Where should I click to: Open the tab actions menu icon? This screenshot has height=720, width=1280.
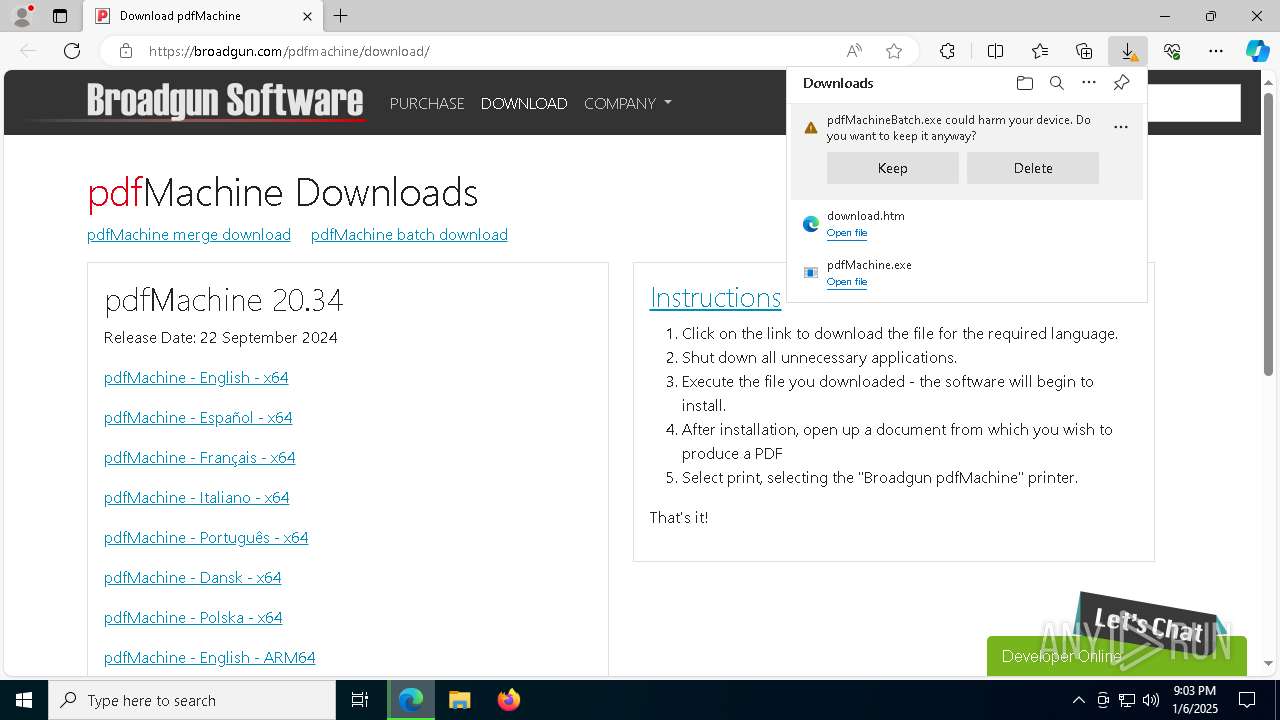tap(60, 16)
